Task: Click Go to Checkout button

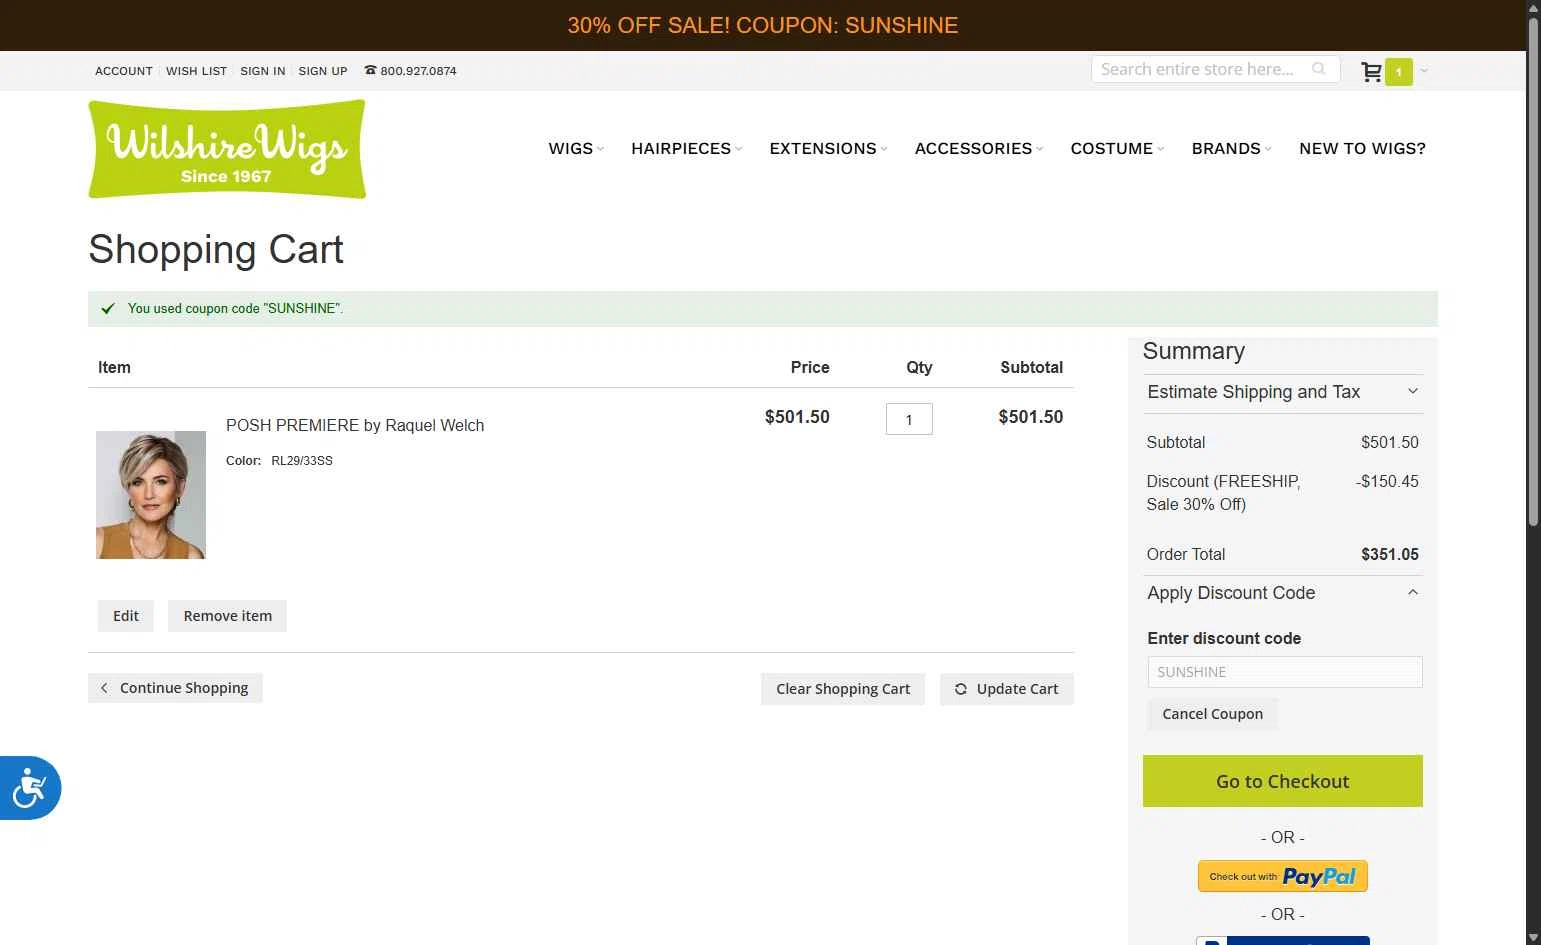Action: [x=1283, y=781]
